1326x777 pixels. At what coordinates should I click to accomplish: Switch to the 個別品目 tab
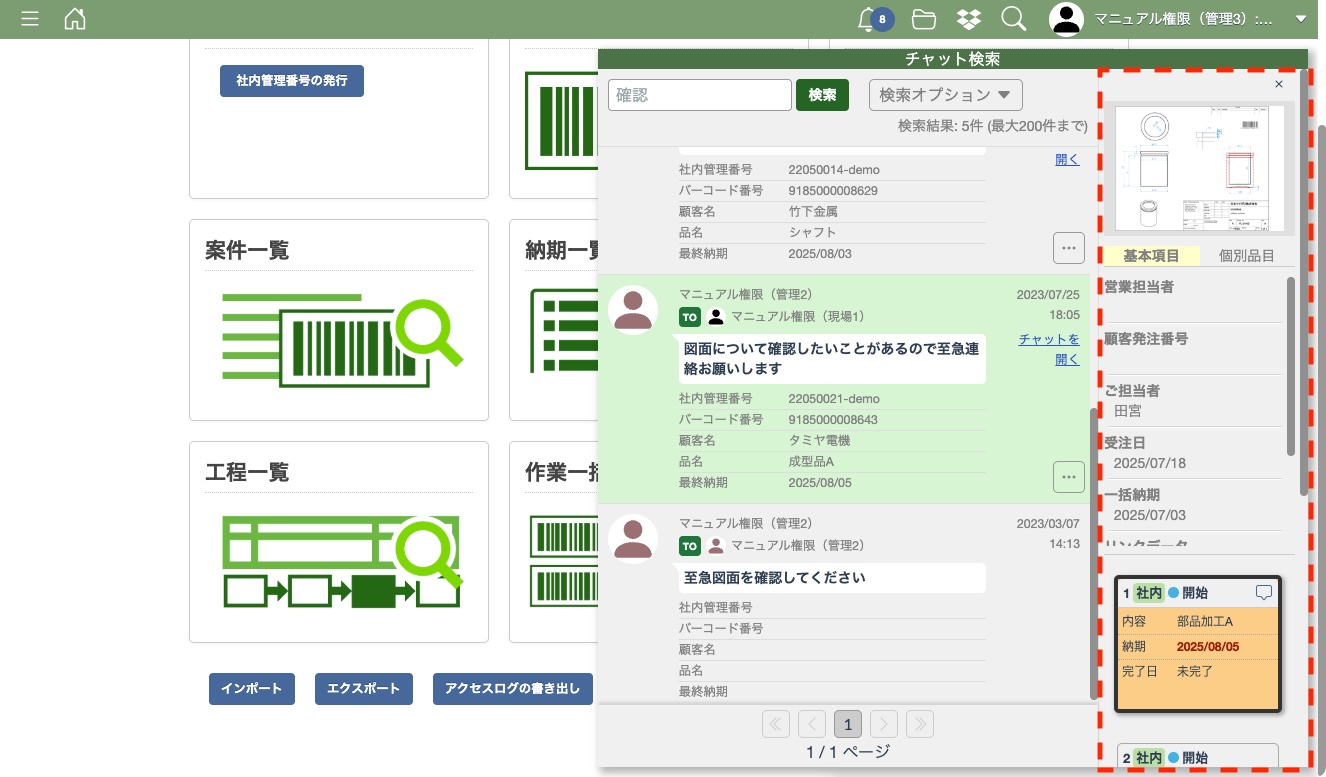(x=1246, y=255)
